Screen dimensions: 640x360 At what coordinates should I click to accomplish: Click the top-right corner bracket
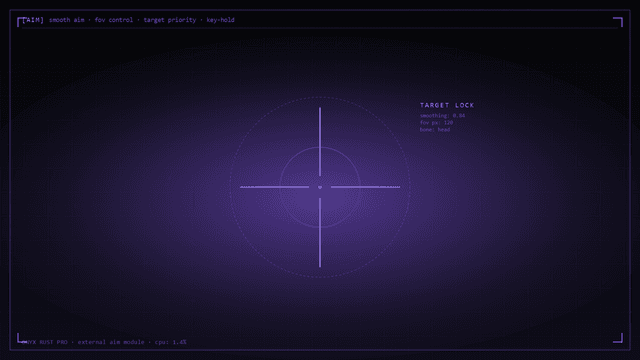[618, 22]
